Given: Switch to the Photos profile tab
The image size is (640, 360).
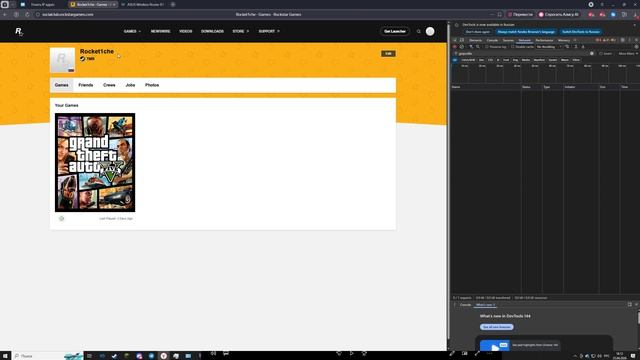Looking at the screenshot, I should pyautogui.click(x=152, y=85).
